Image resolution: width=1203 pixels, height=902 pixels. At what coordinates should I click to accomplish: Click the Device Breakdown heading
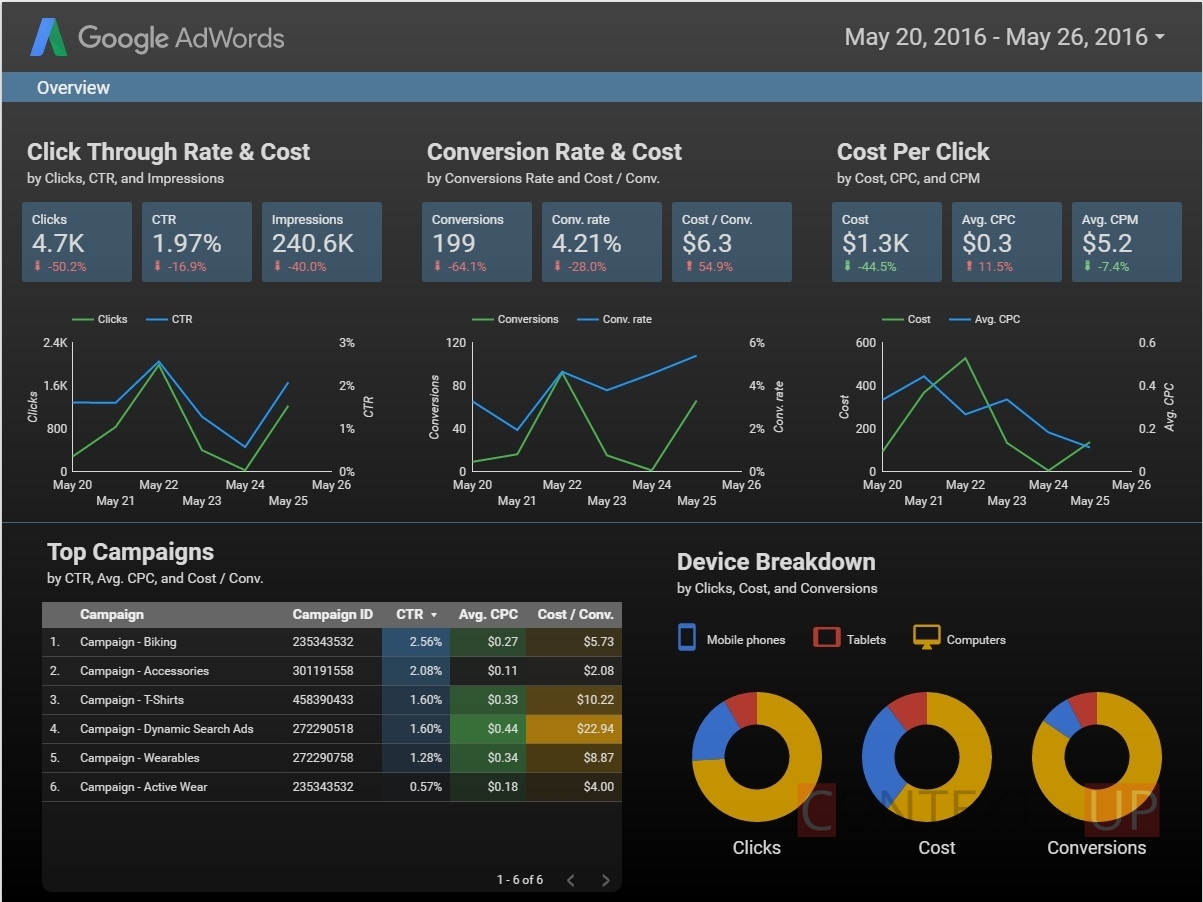[x=776, y=562]
